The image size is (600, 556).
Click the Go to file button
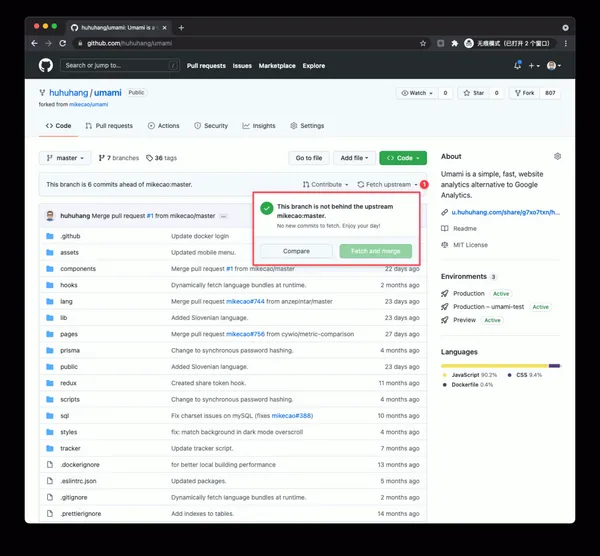[309, 158]
